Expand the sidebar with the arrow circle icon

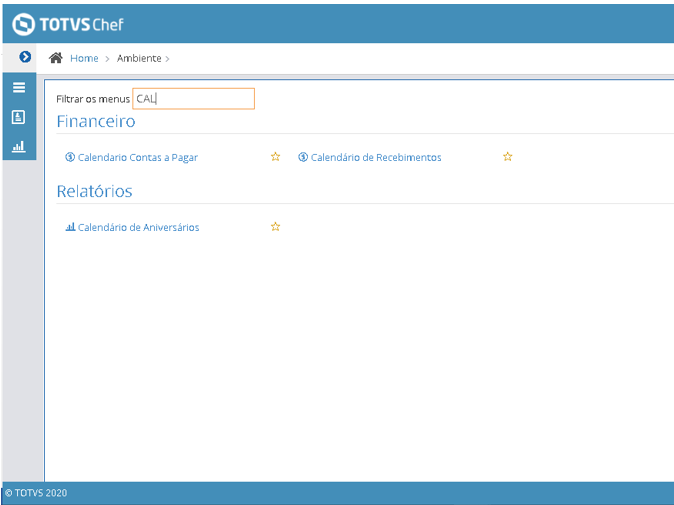point(25,57)
